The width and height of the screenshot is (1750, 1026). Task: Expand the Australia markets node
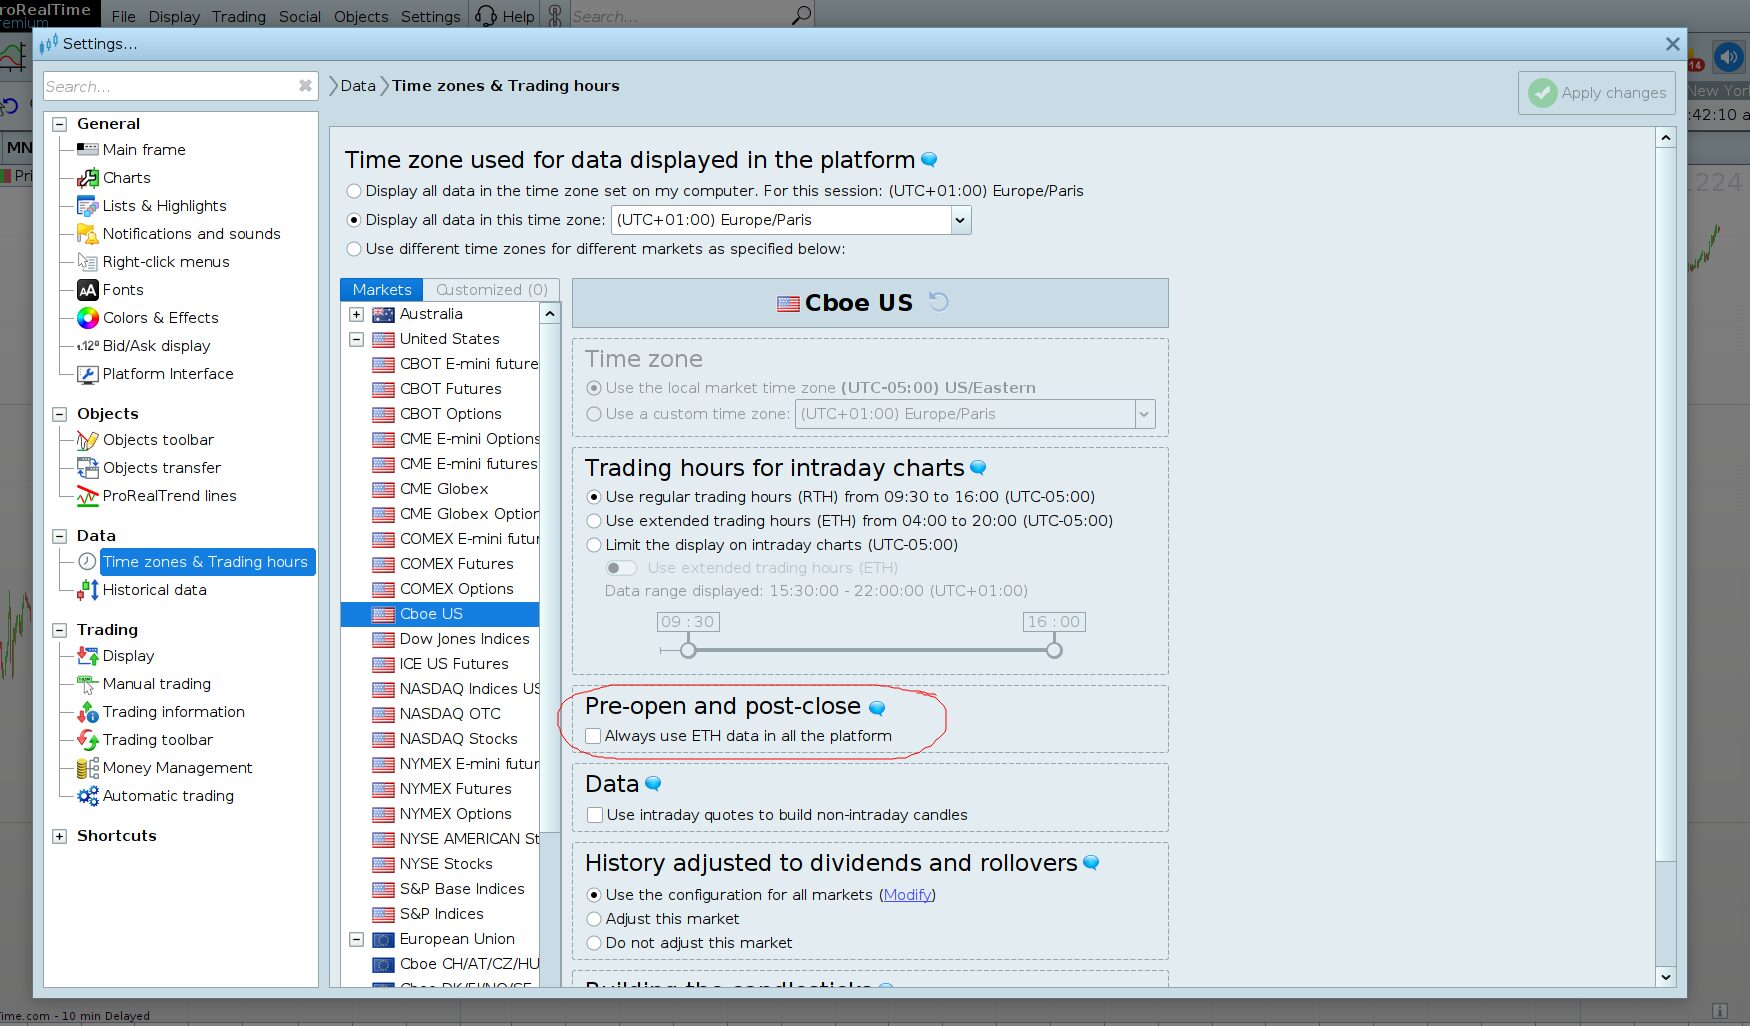tap(356, 314)
